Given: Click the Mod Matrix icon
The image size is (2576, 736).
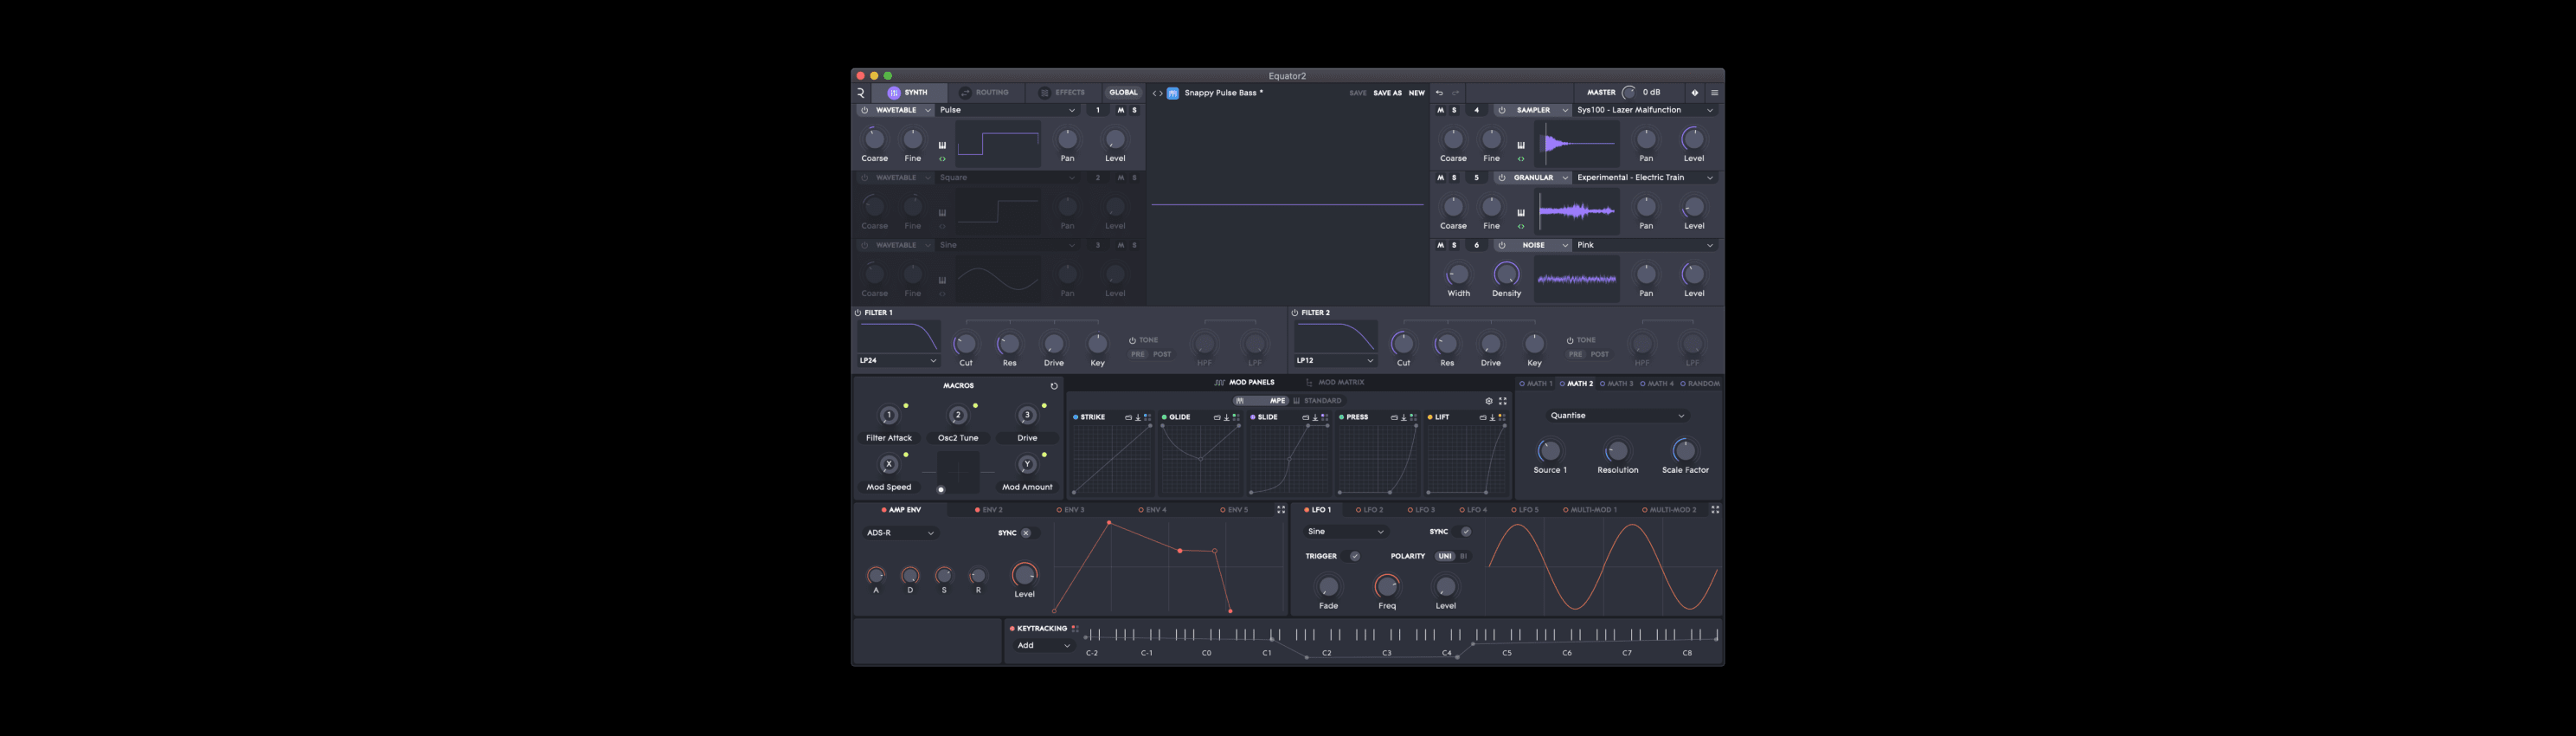Looking at the screenshot, I should (1309, 383).
